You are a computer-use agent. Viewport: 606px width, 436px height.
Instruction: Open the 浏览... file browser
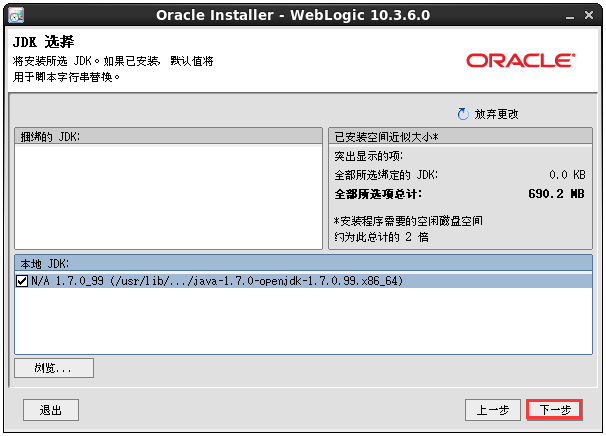54,368
